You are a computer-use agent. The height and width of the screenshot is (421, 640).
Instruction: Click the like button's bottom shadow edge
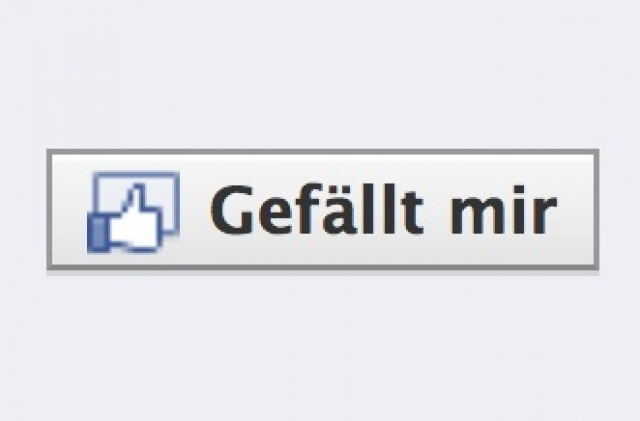click(x=322, y=272)
